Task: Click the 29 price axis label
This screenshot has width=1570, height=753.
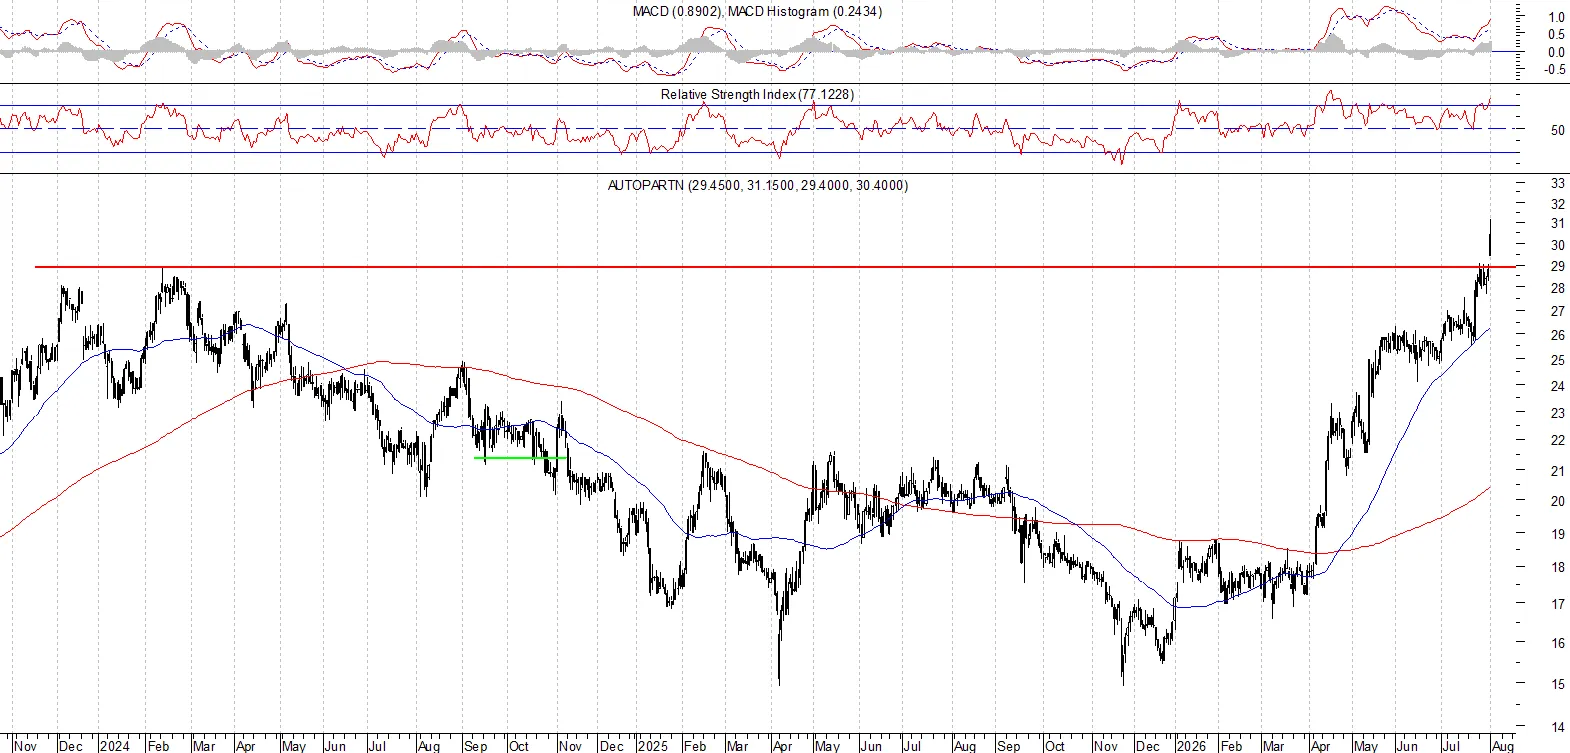Action: click(1557, 267)
